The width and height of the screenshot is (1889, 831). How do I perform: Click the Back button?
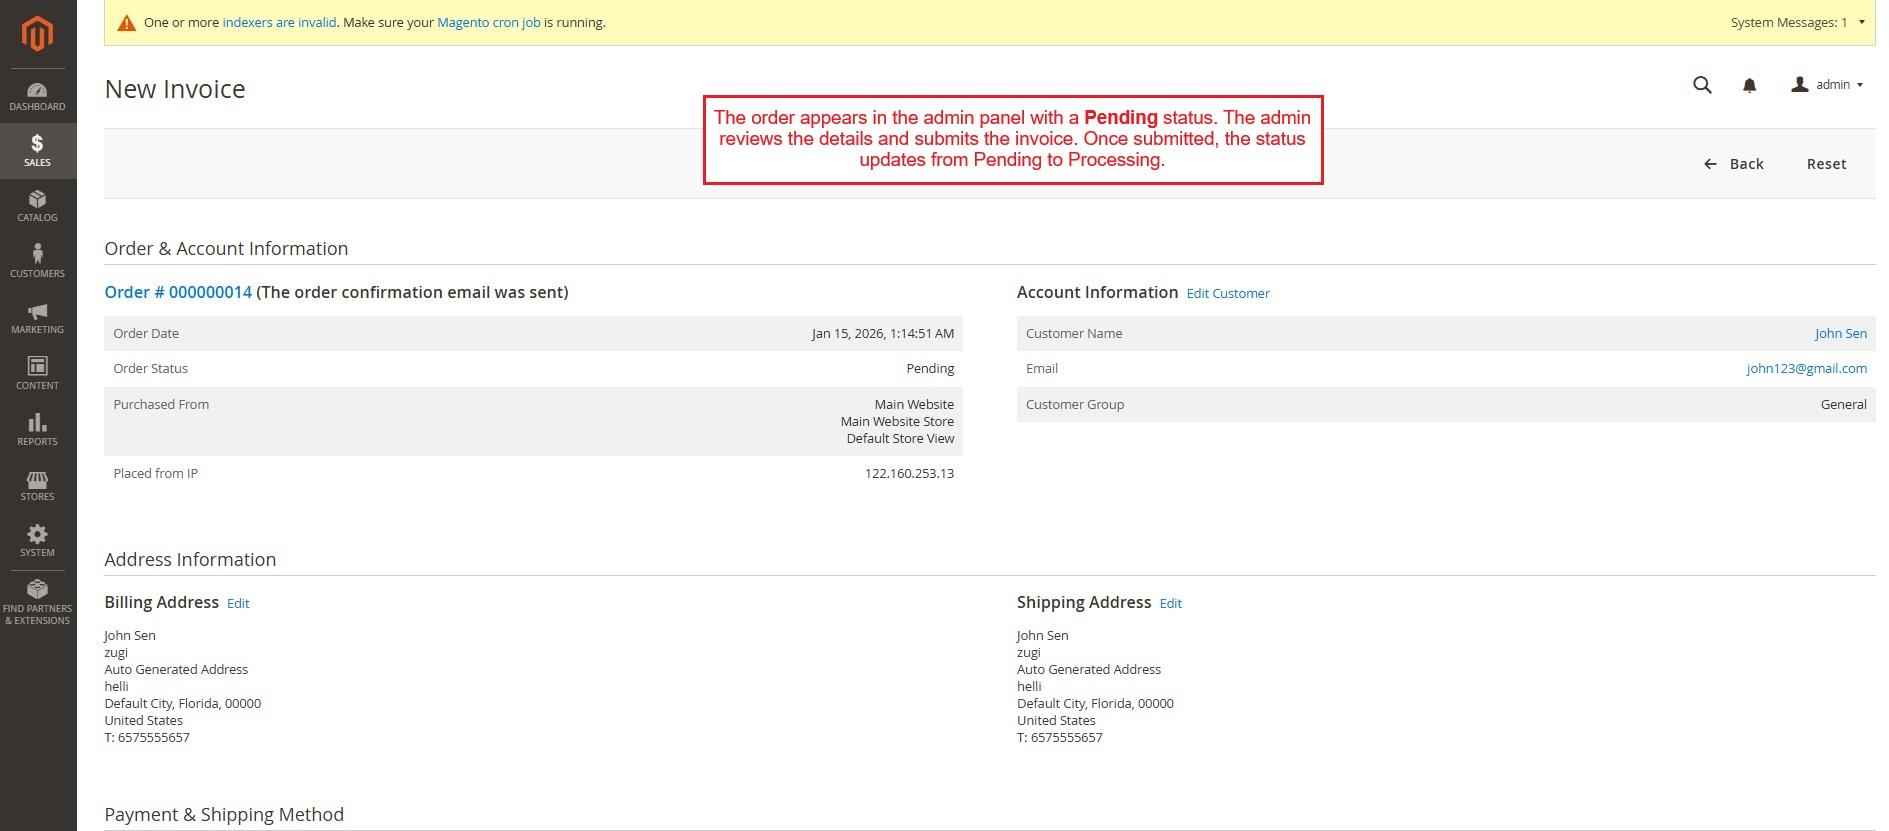click(x=1734, y=164)
